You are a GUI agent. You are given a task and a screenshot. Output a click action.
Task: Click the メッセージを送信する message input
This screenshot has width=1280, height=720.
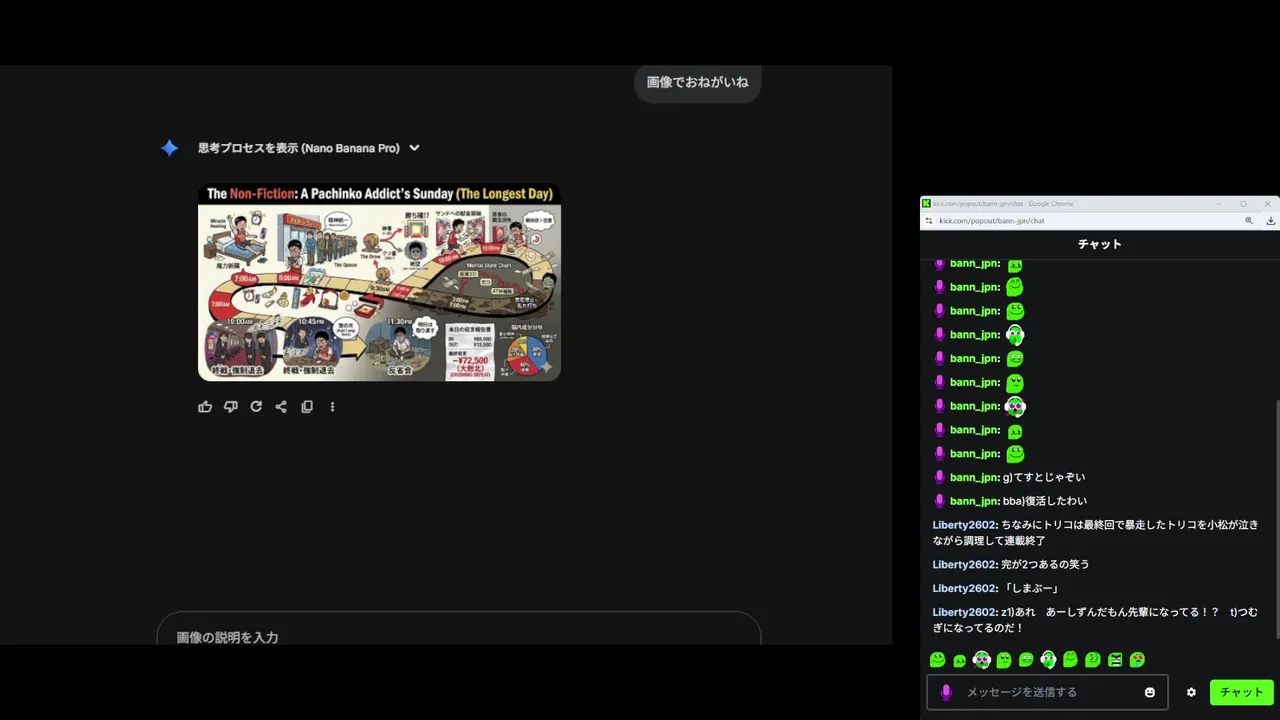click(x=1048, y=692)
